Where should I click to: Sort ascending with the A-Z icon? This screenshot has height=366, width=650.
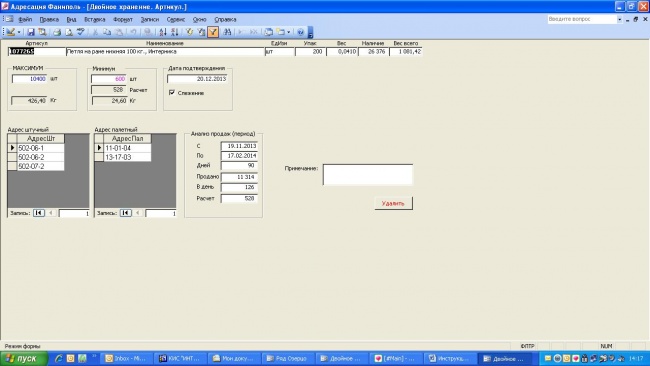[x=163, y=32]
